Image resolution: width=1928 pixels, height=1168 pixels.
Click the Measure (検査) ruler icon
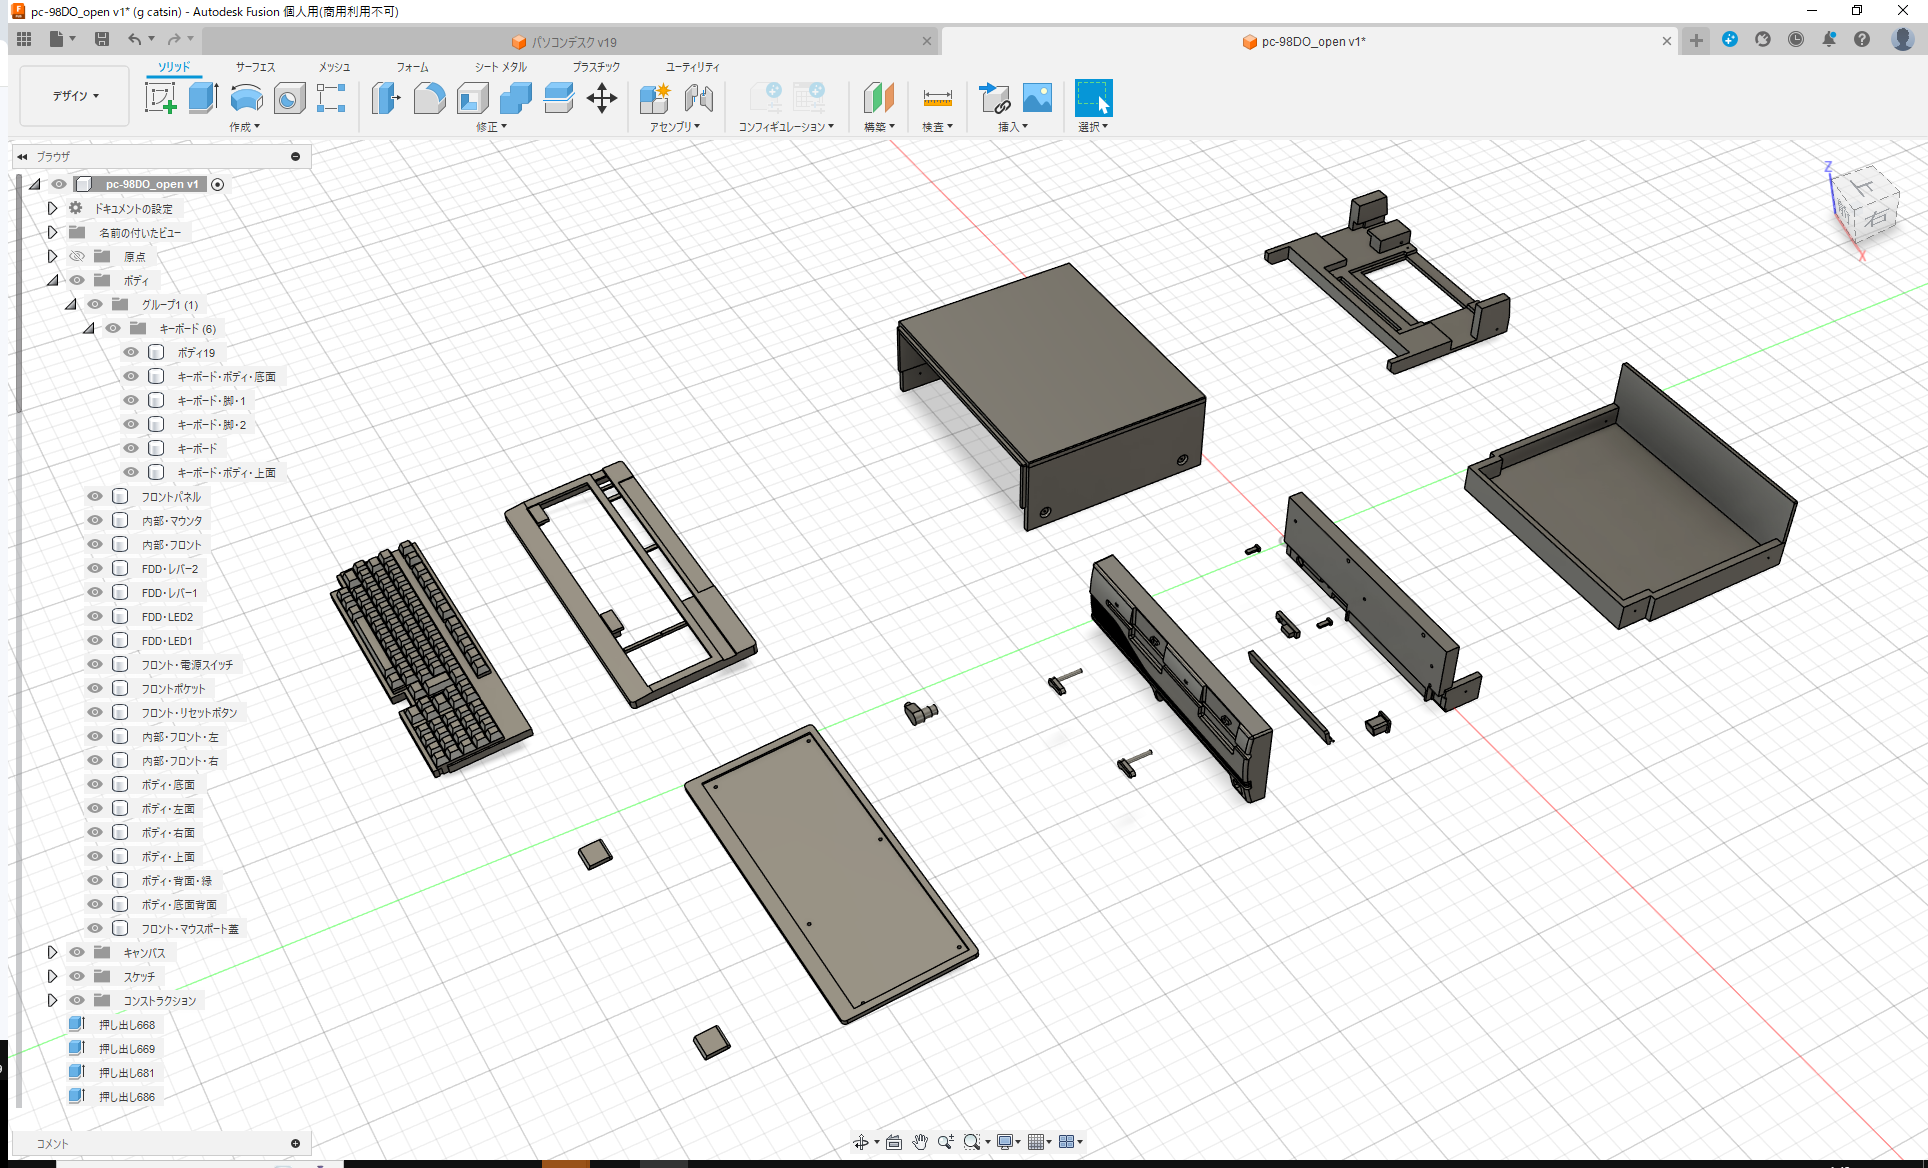coord(937,98)
